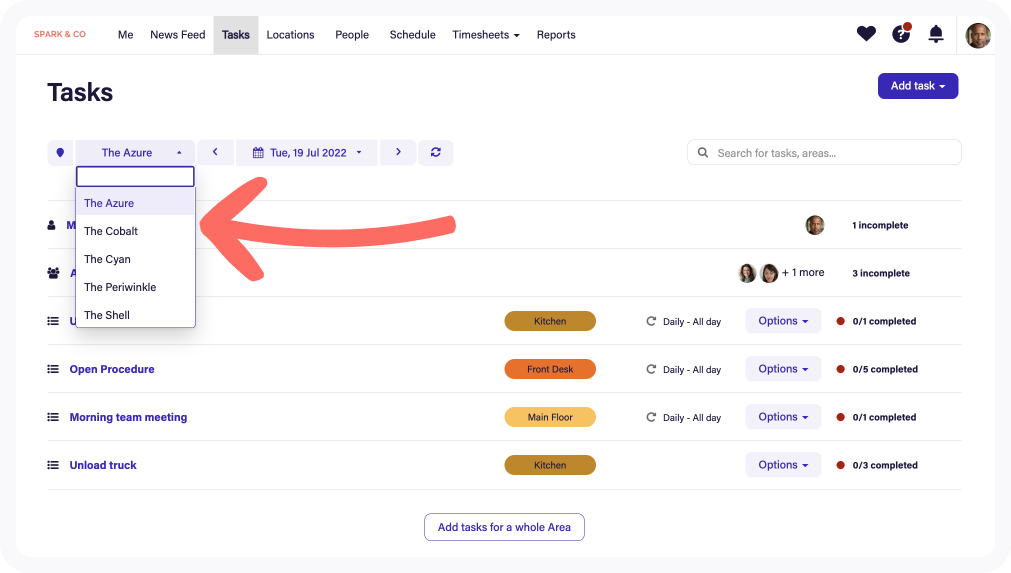This screenshot has height=573, width=1011.
Task: Click the 0/5 completed text
Action: (885, 369)
